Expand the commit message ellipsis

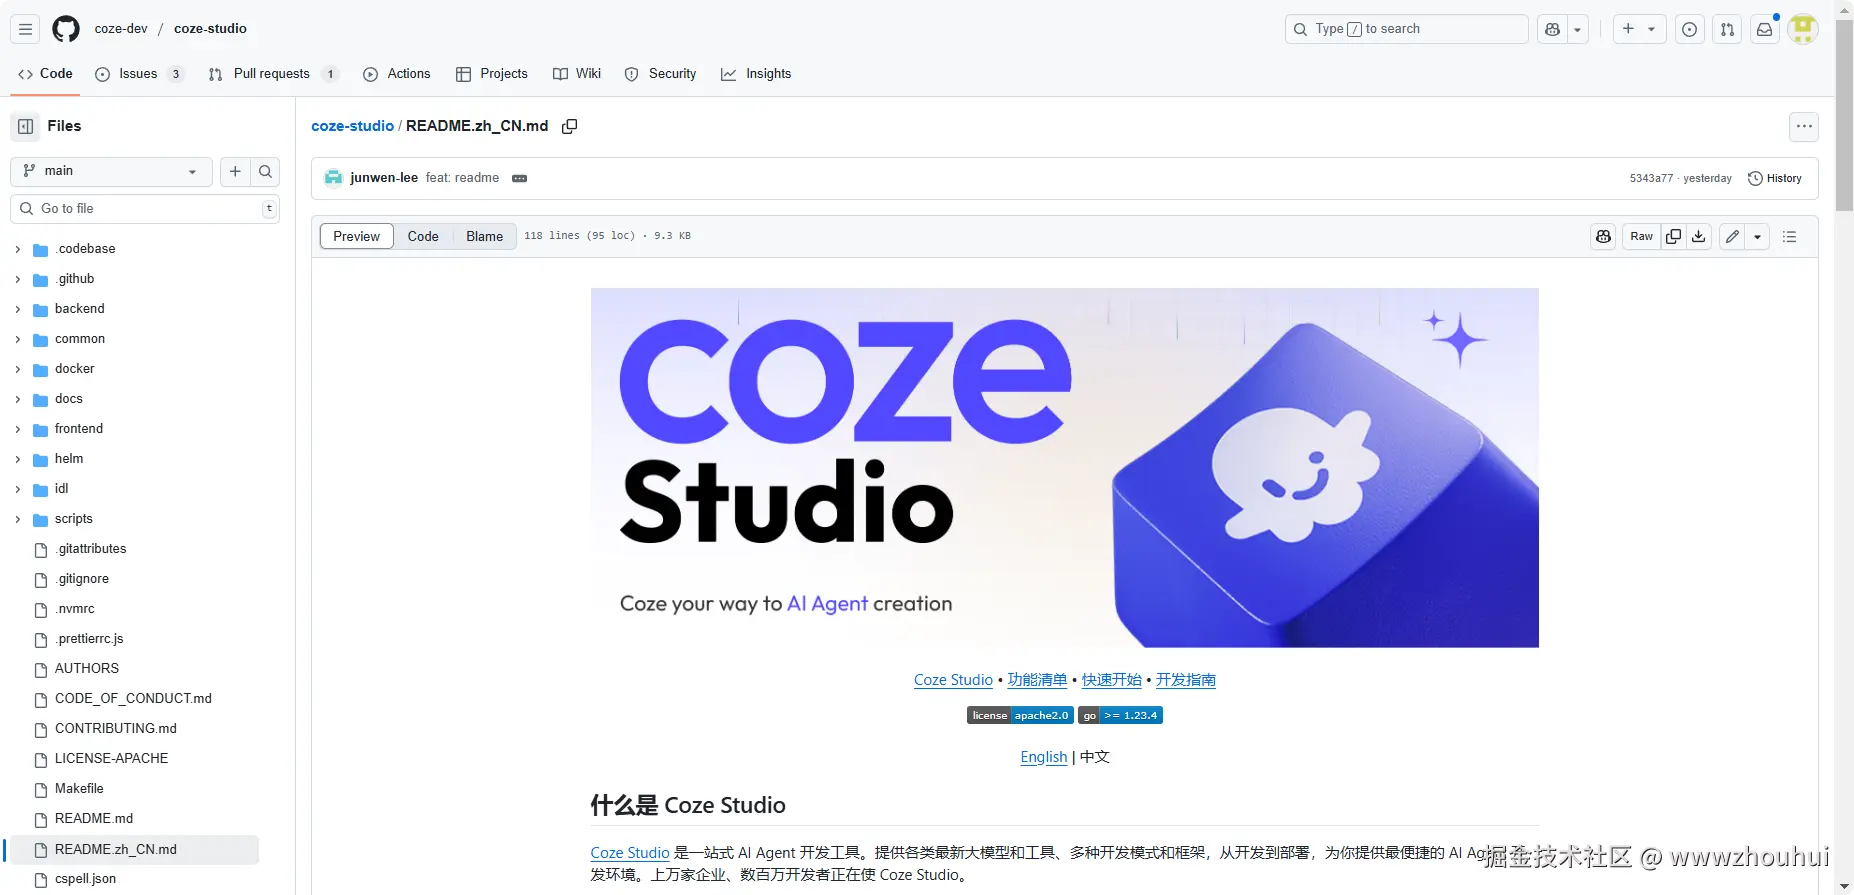(519, 178)
